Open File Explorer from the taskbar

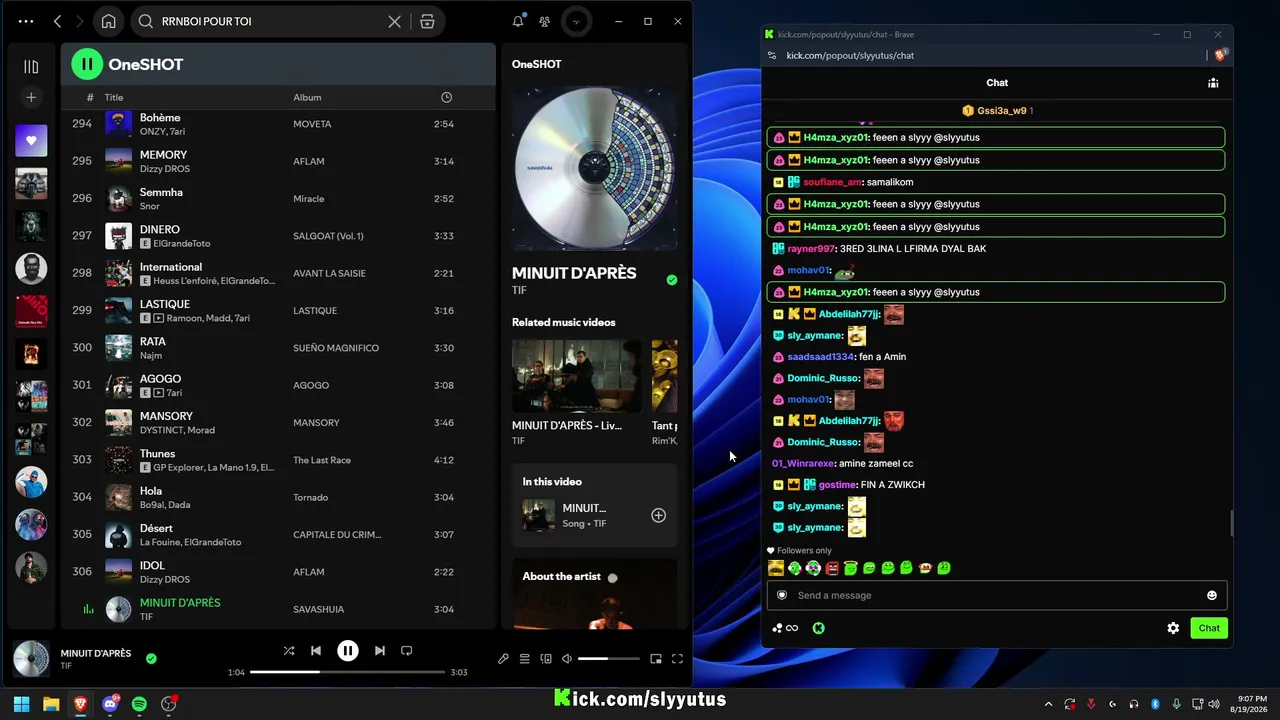[x=51, y=704]
